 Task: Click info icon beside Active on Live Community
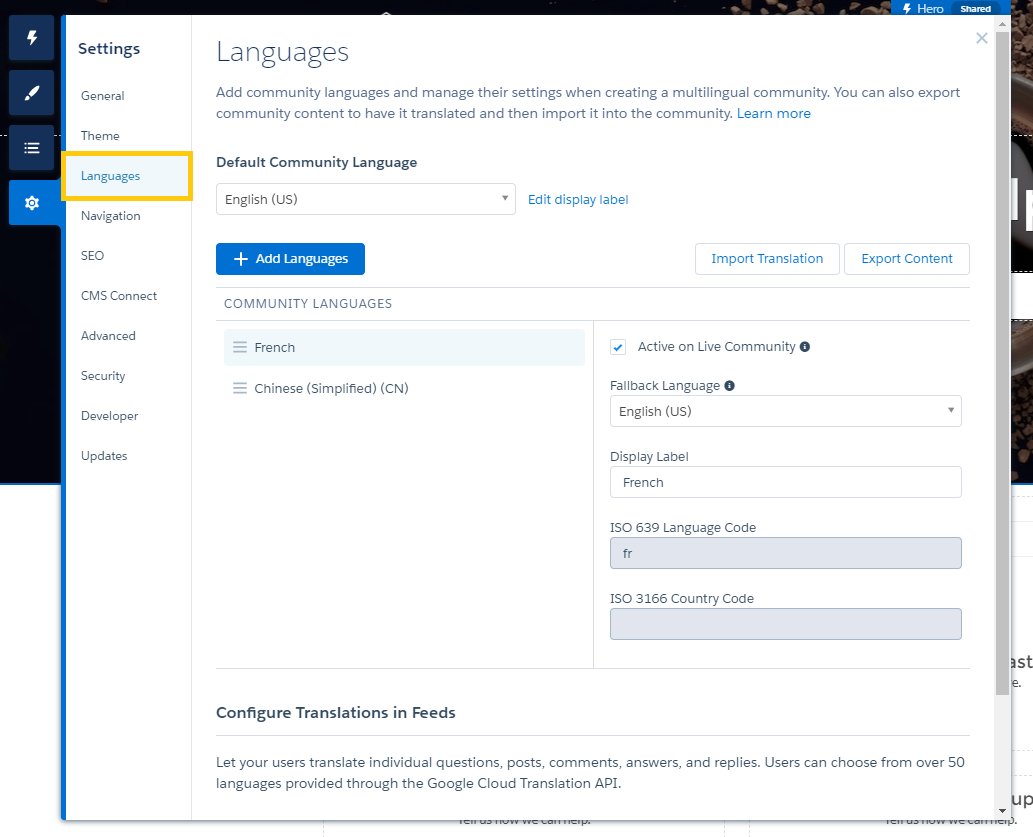(805, 347)
